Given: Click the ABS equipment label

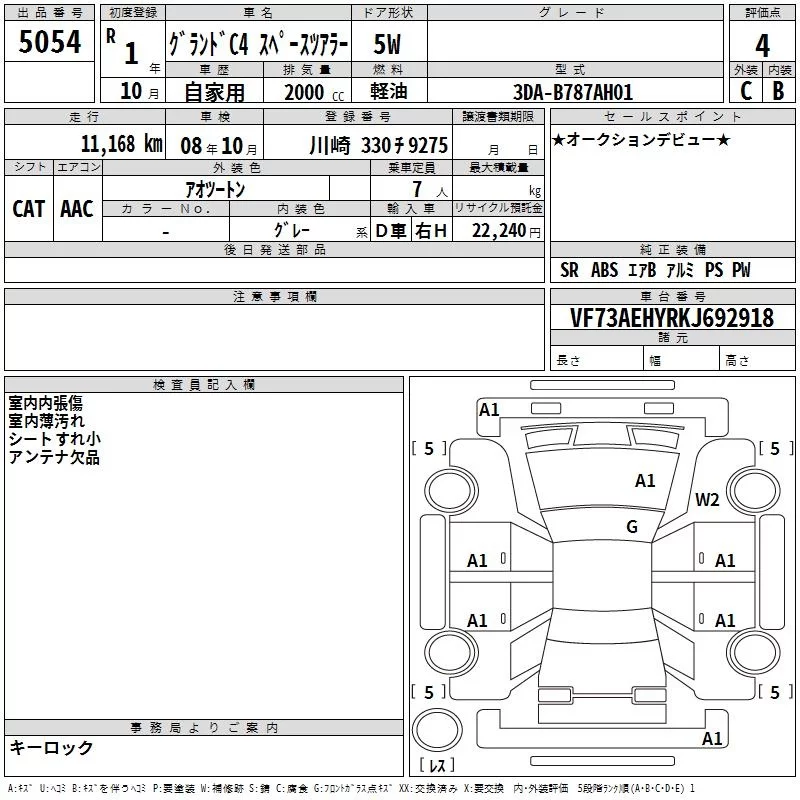Looking at the screenshot, I should pyautogui.click(x=605, y=270).
